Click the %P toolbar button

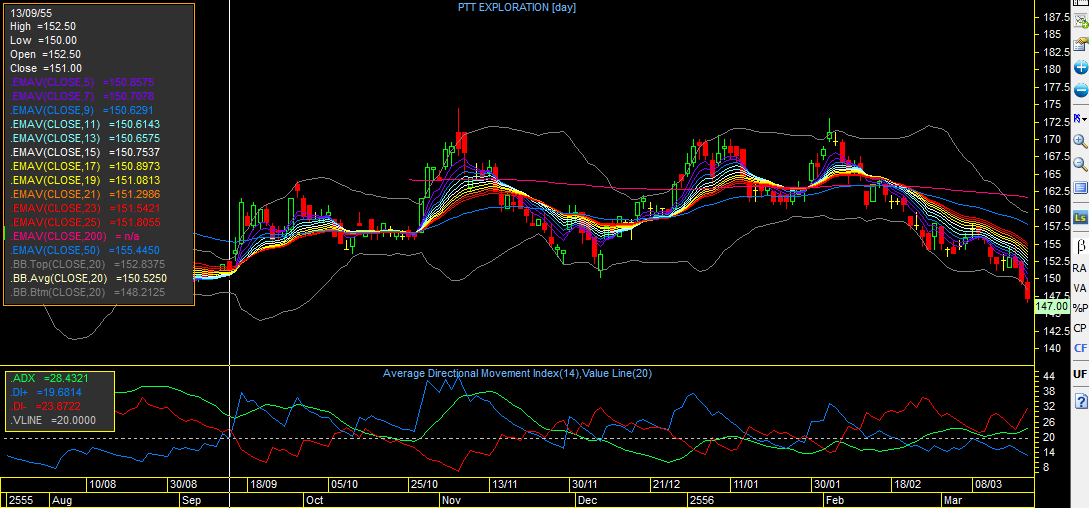point(1079,308)
